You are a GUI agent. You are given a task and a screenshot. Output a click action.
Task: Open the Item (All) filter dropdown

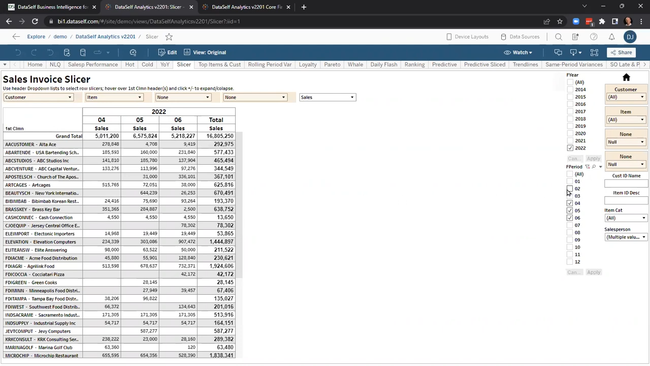click(x=626, y=120)
